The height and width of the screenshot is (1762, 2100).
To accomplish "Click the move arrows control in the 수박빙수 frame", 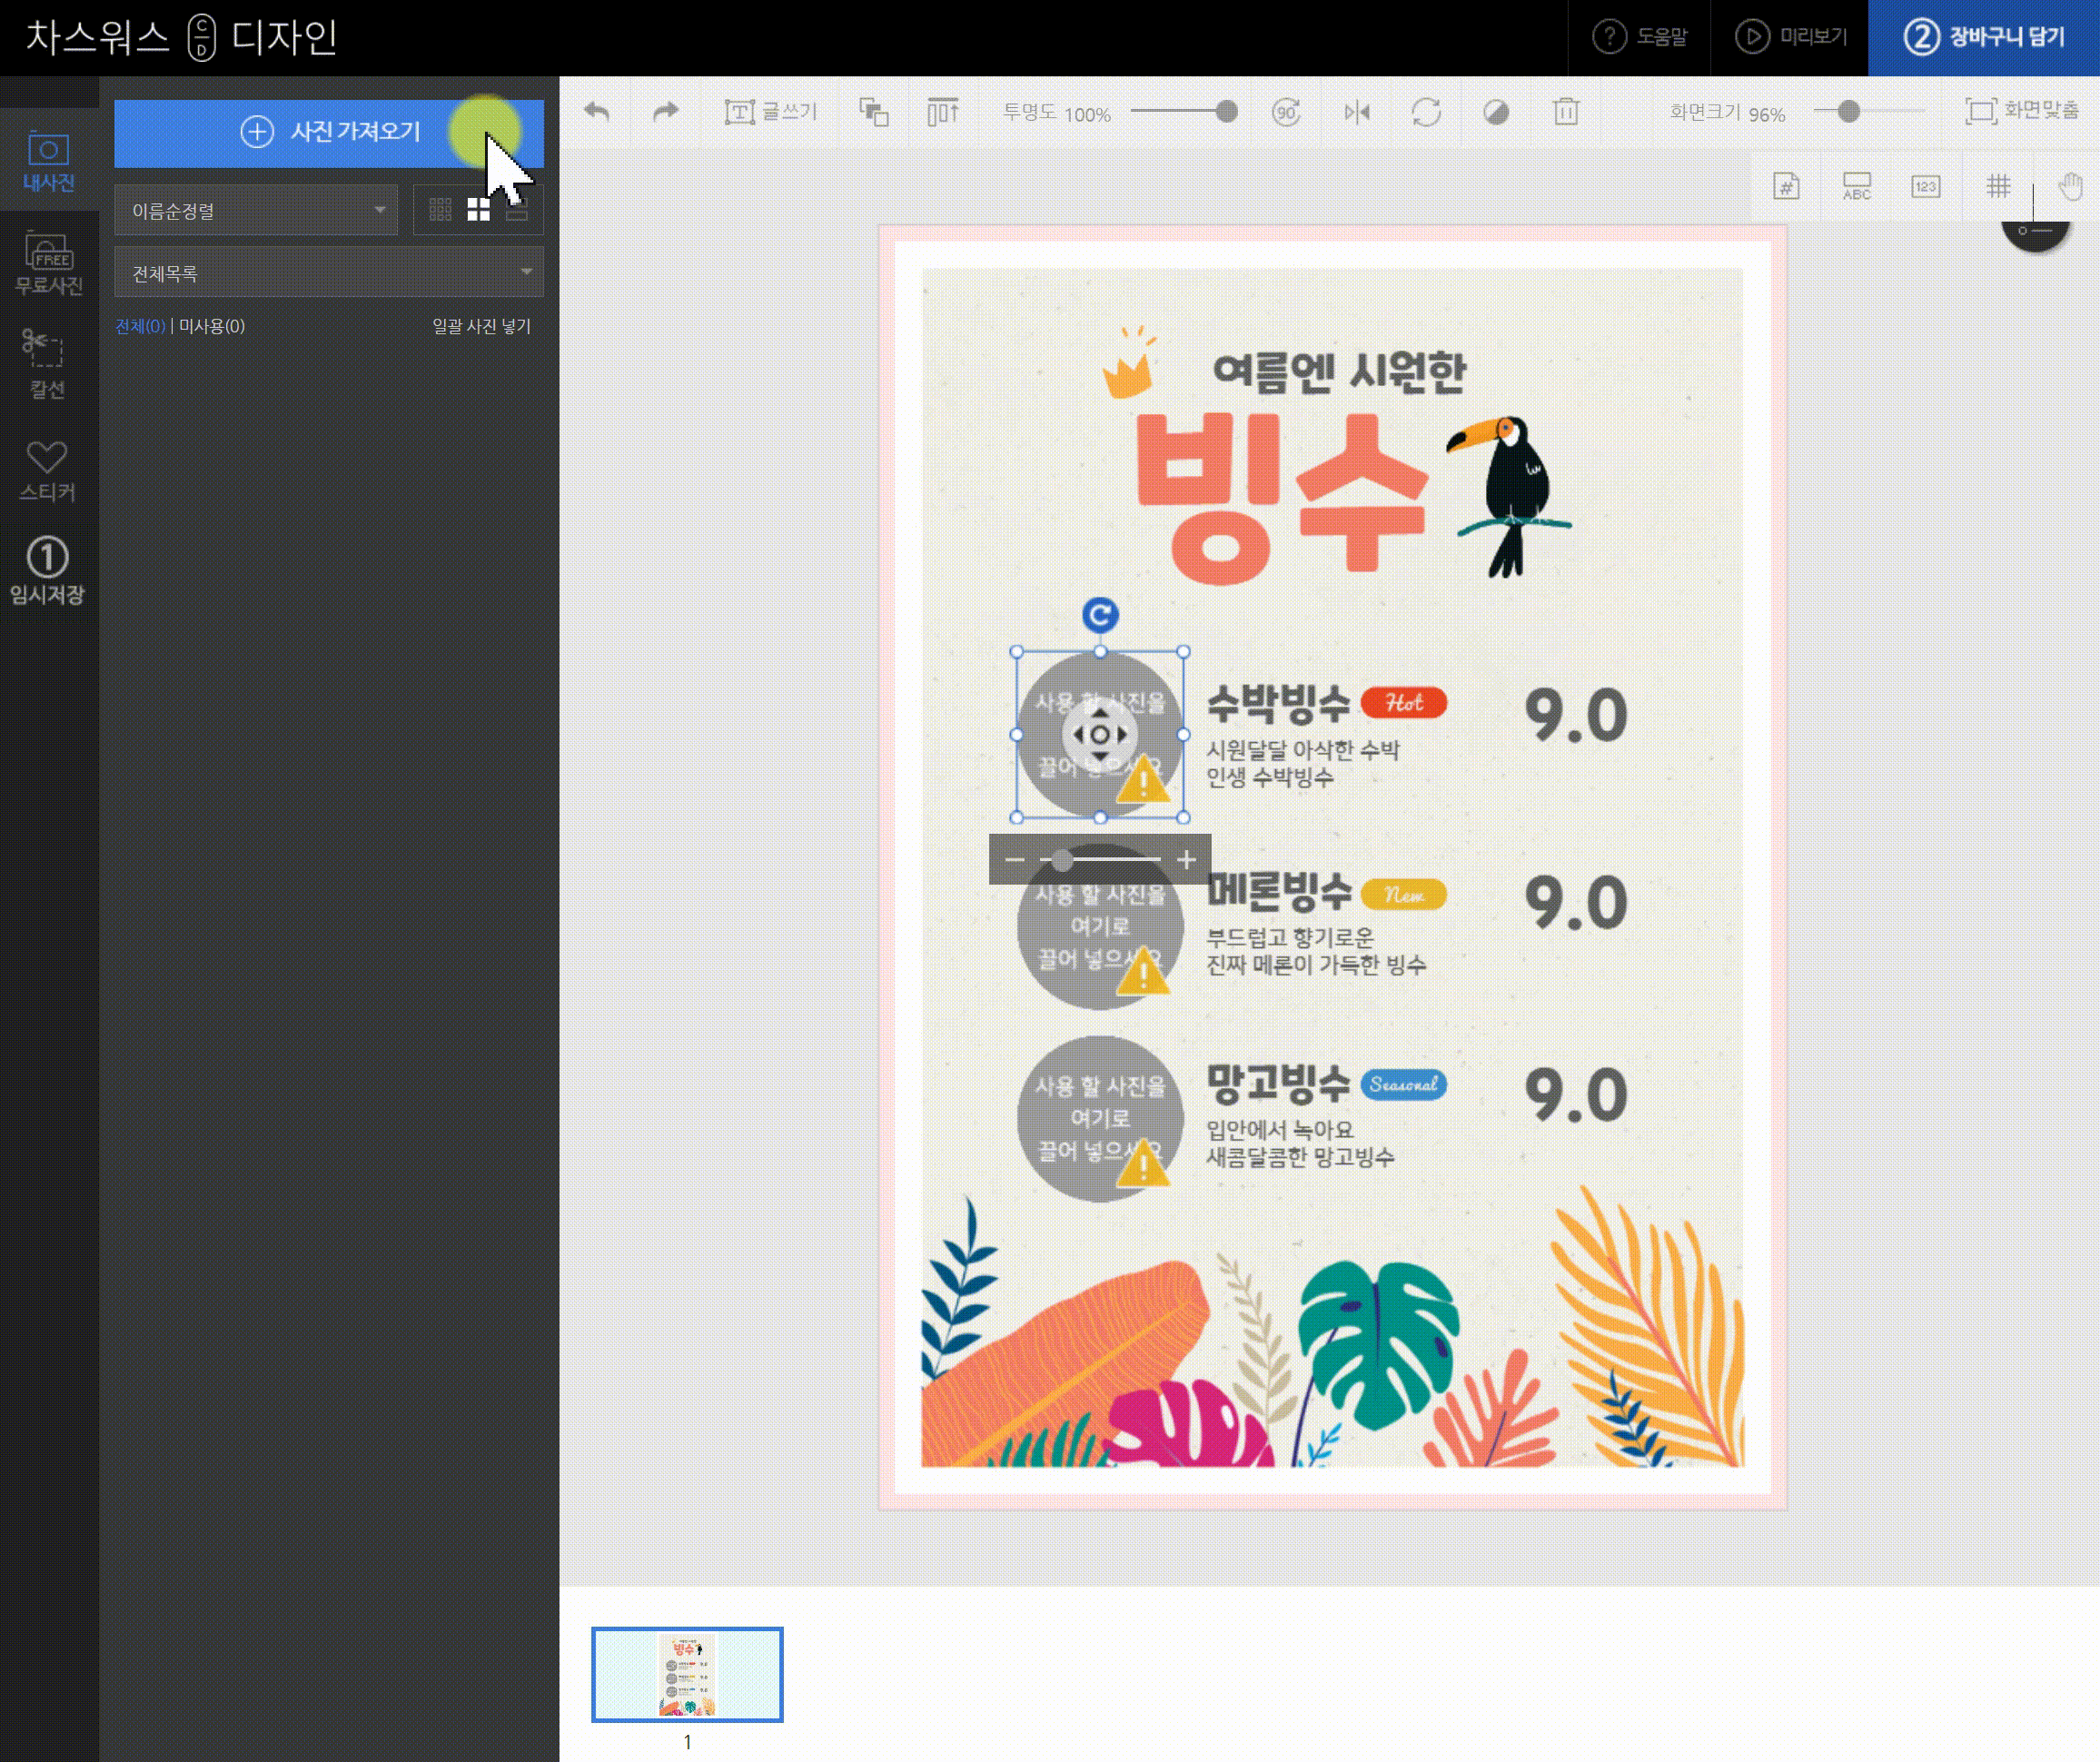I will 1099,735.
